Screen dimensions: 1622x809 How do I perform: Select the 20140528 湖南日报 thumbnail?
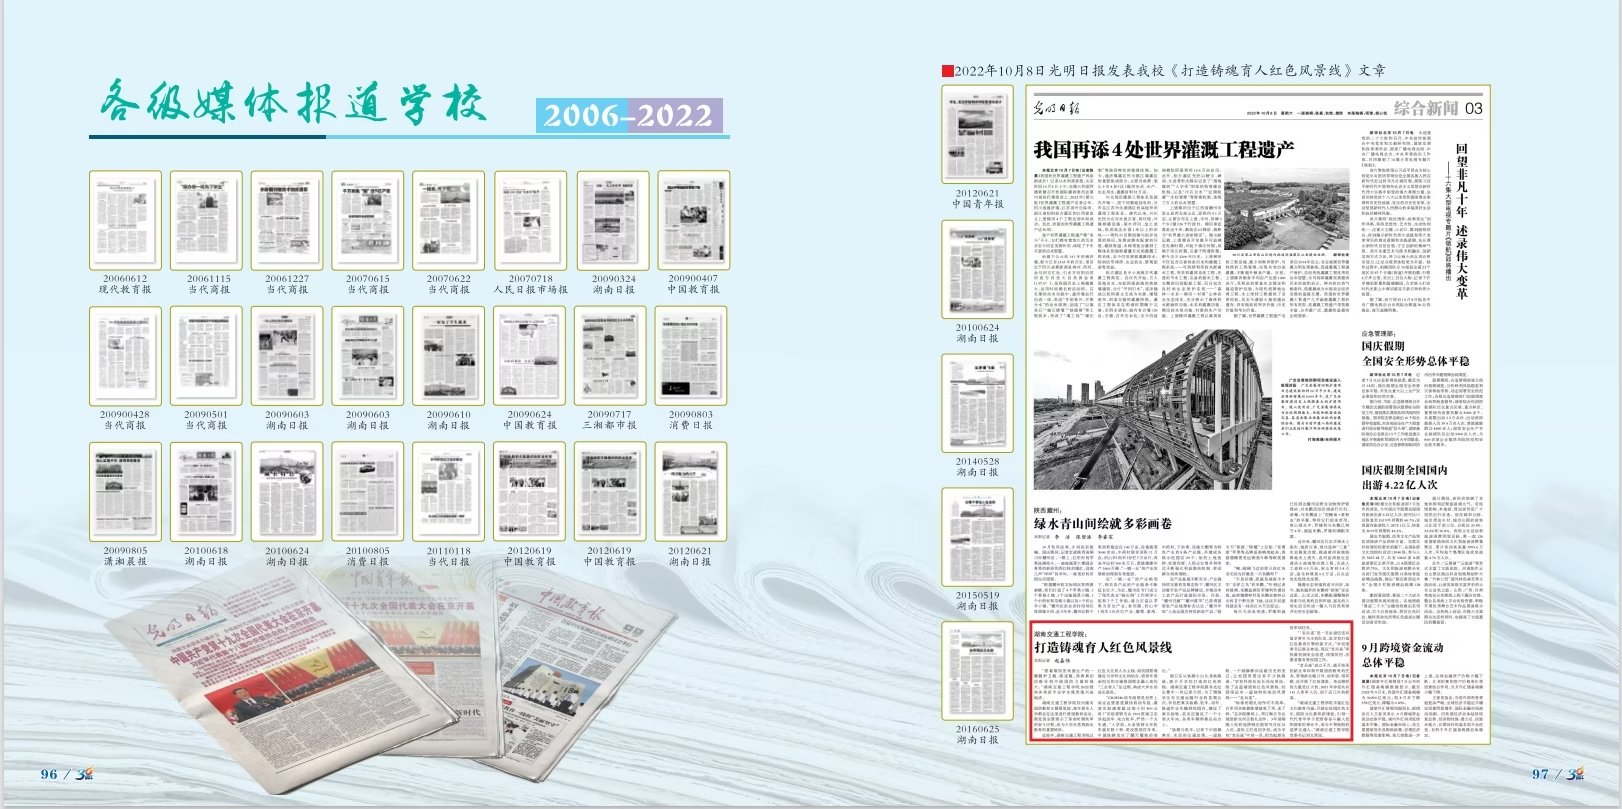click(x=978, y=403)
